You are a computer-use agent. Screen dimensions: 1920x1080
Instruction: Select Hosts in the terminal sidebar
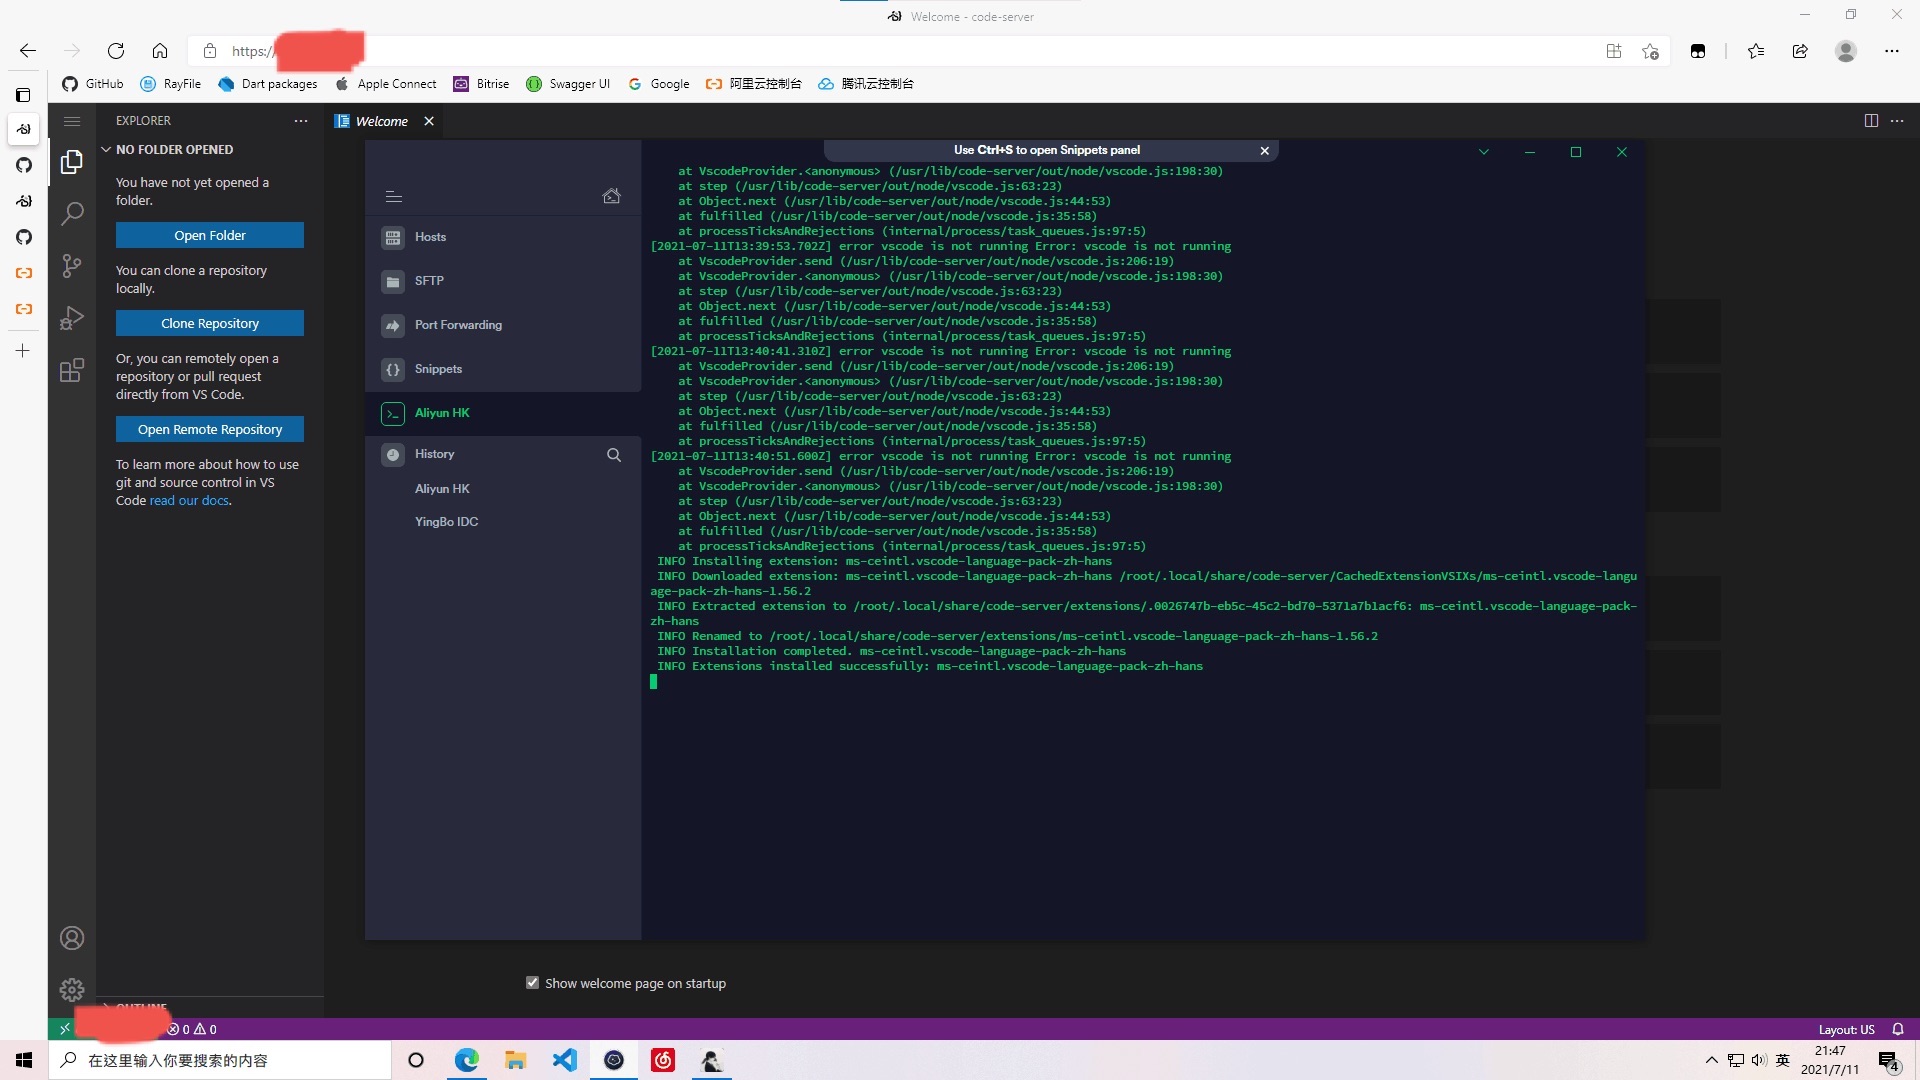(x=429, y=237)
